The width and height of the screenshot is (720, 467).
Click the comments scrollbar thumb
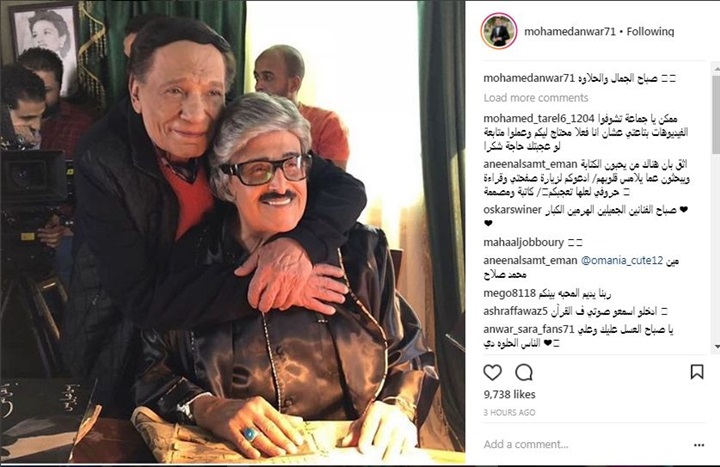(x=716, y=114)
